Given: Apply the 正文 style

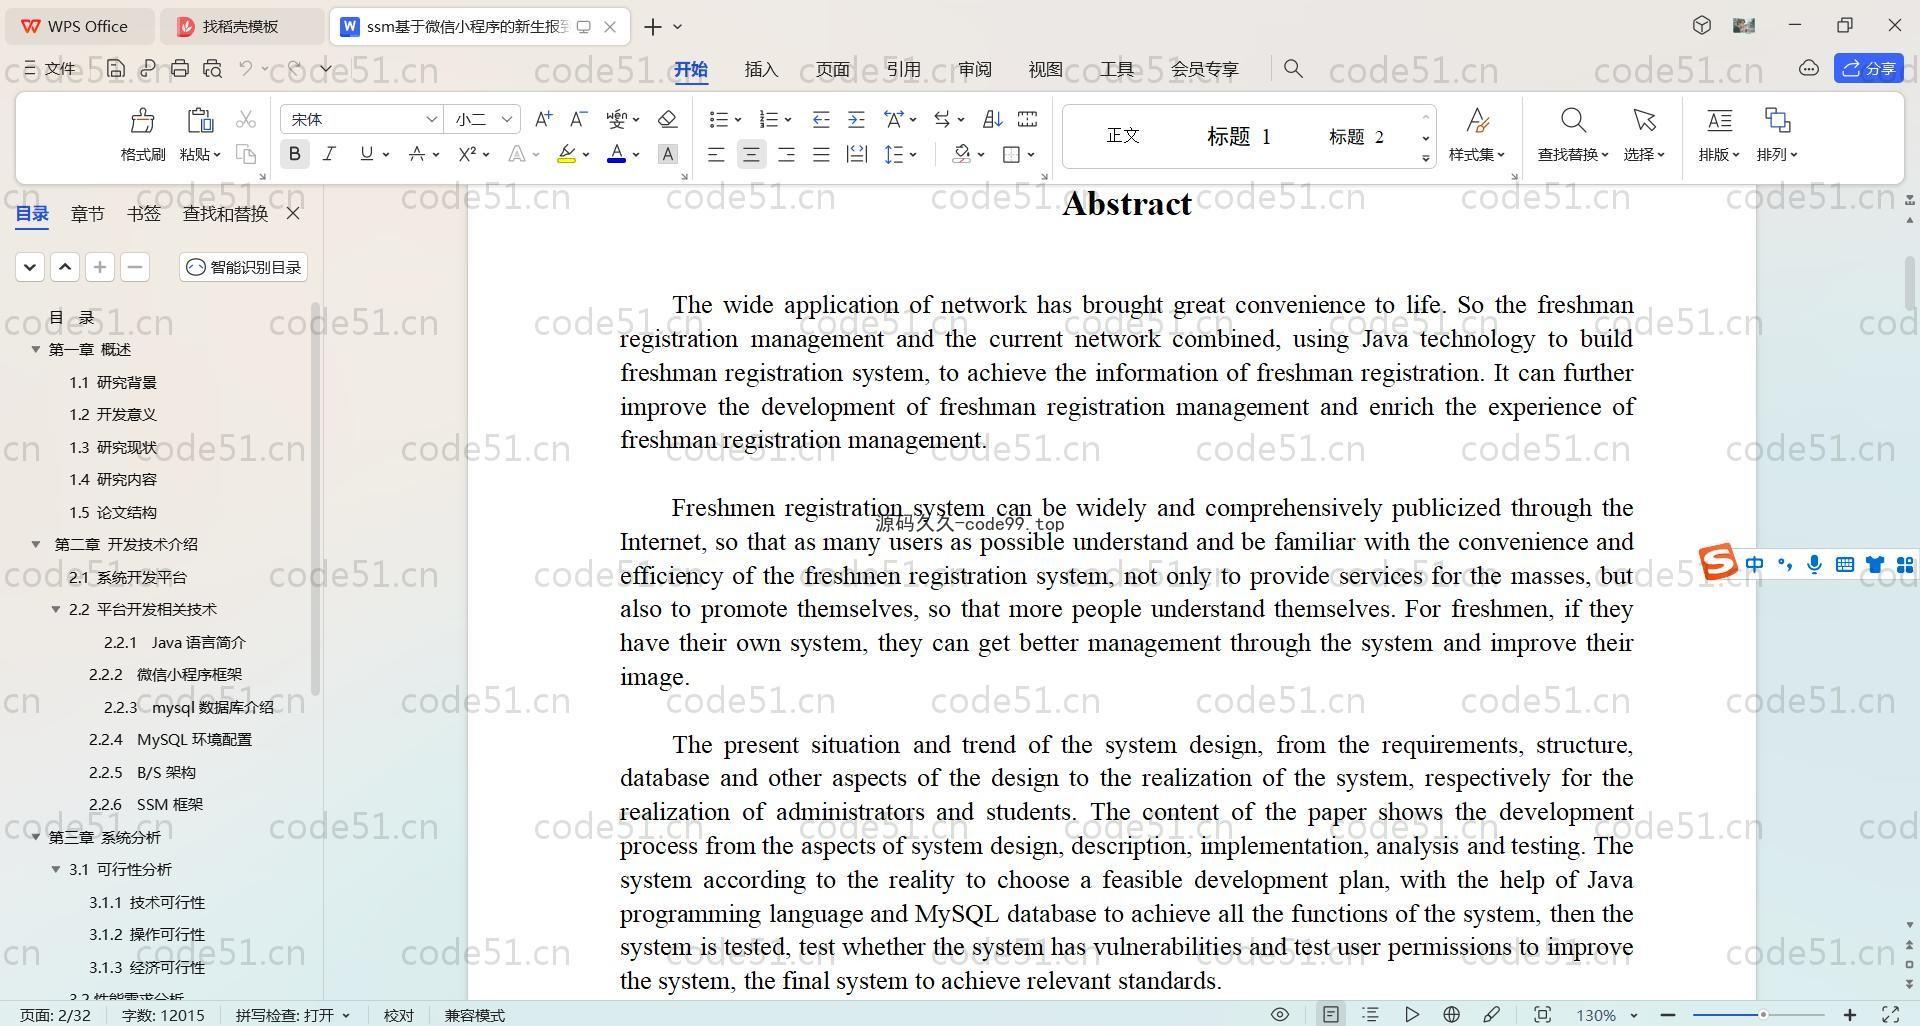Looking at the screenshot, I should (1124, 136).
